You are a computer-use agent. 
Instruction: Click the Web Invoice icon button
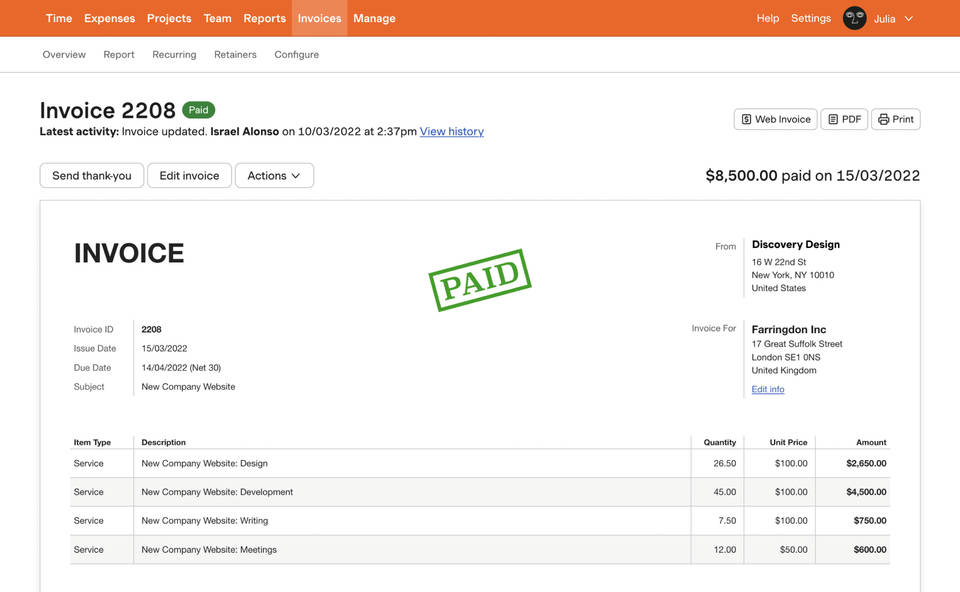pyautogui.click(x=775, y=119)
